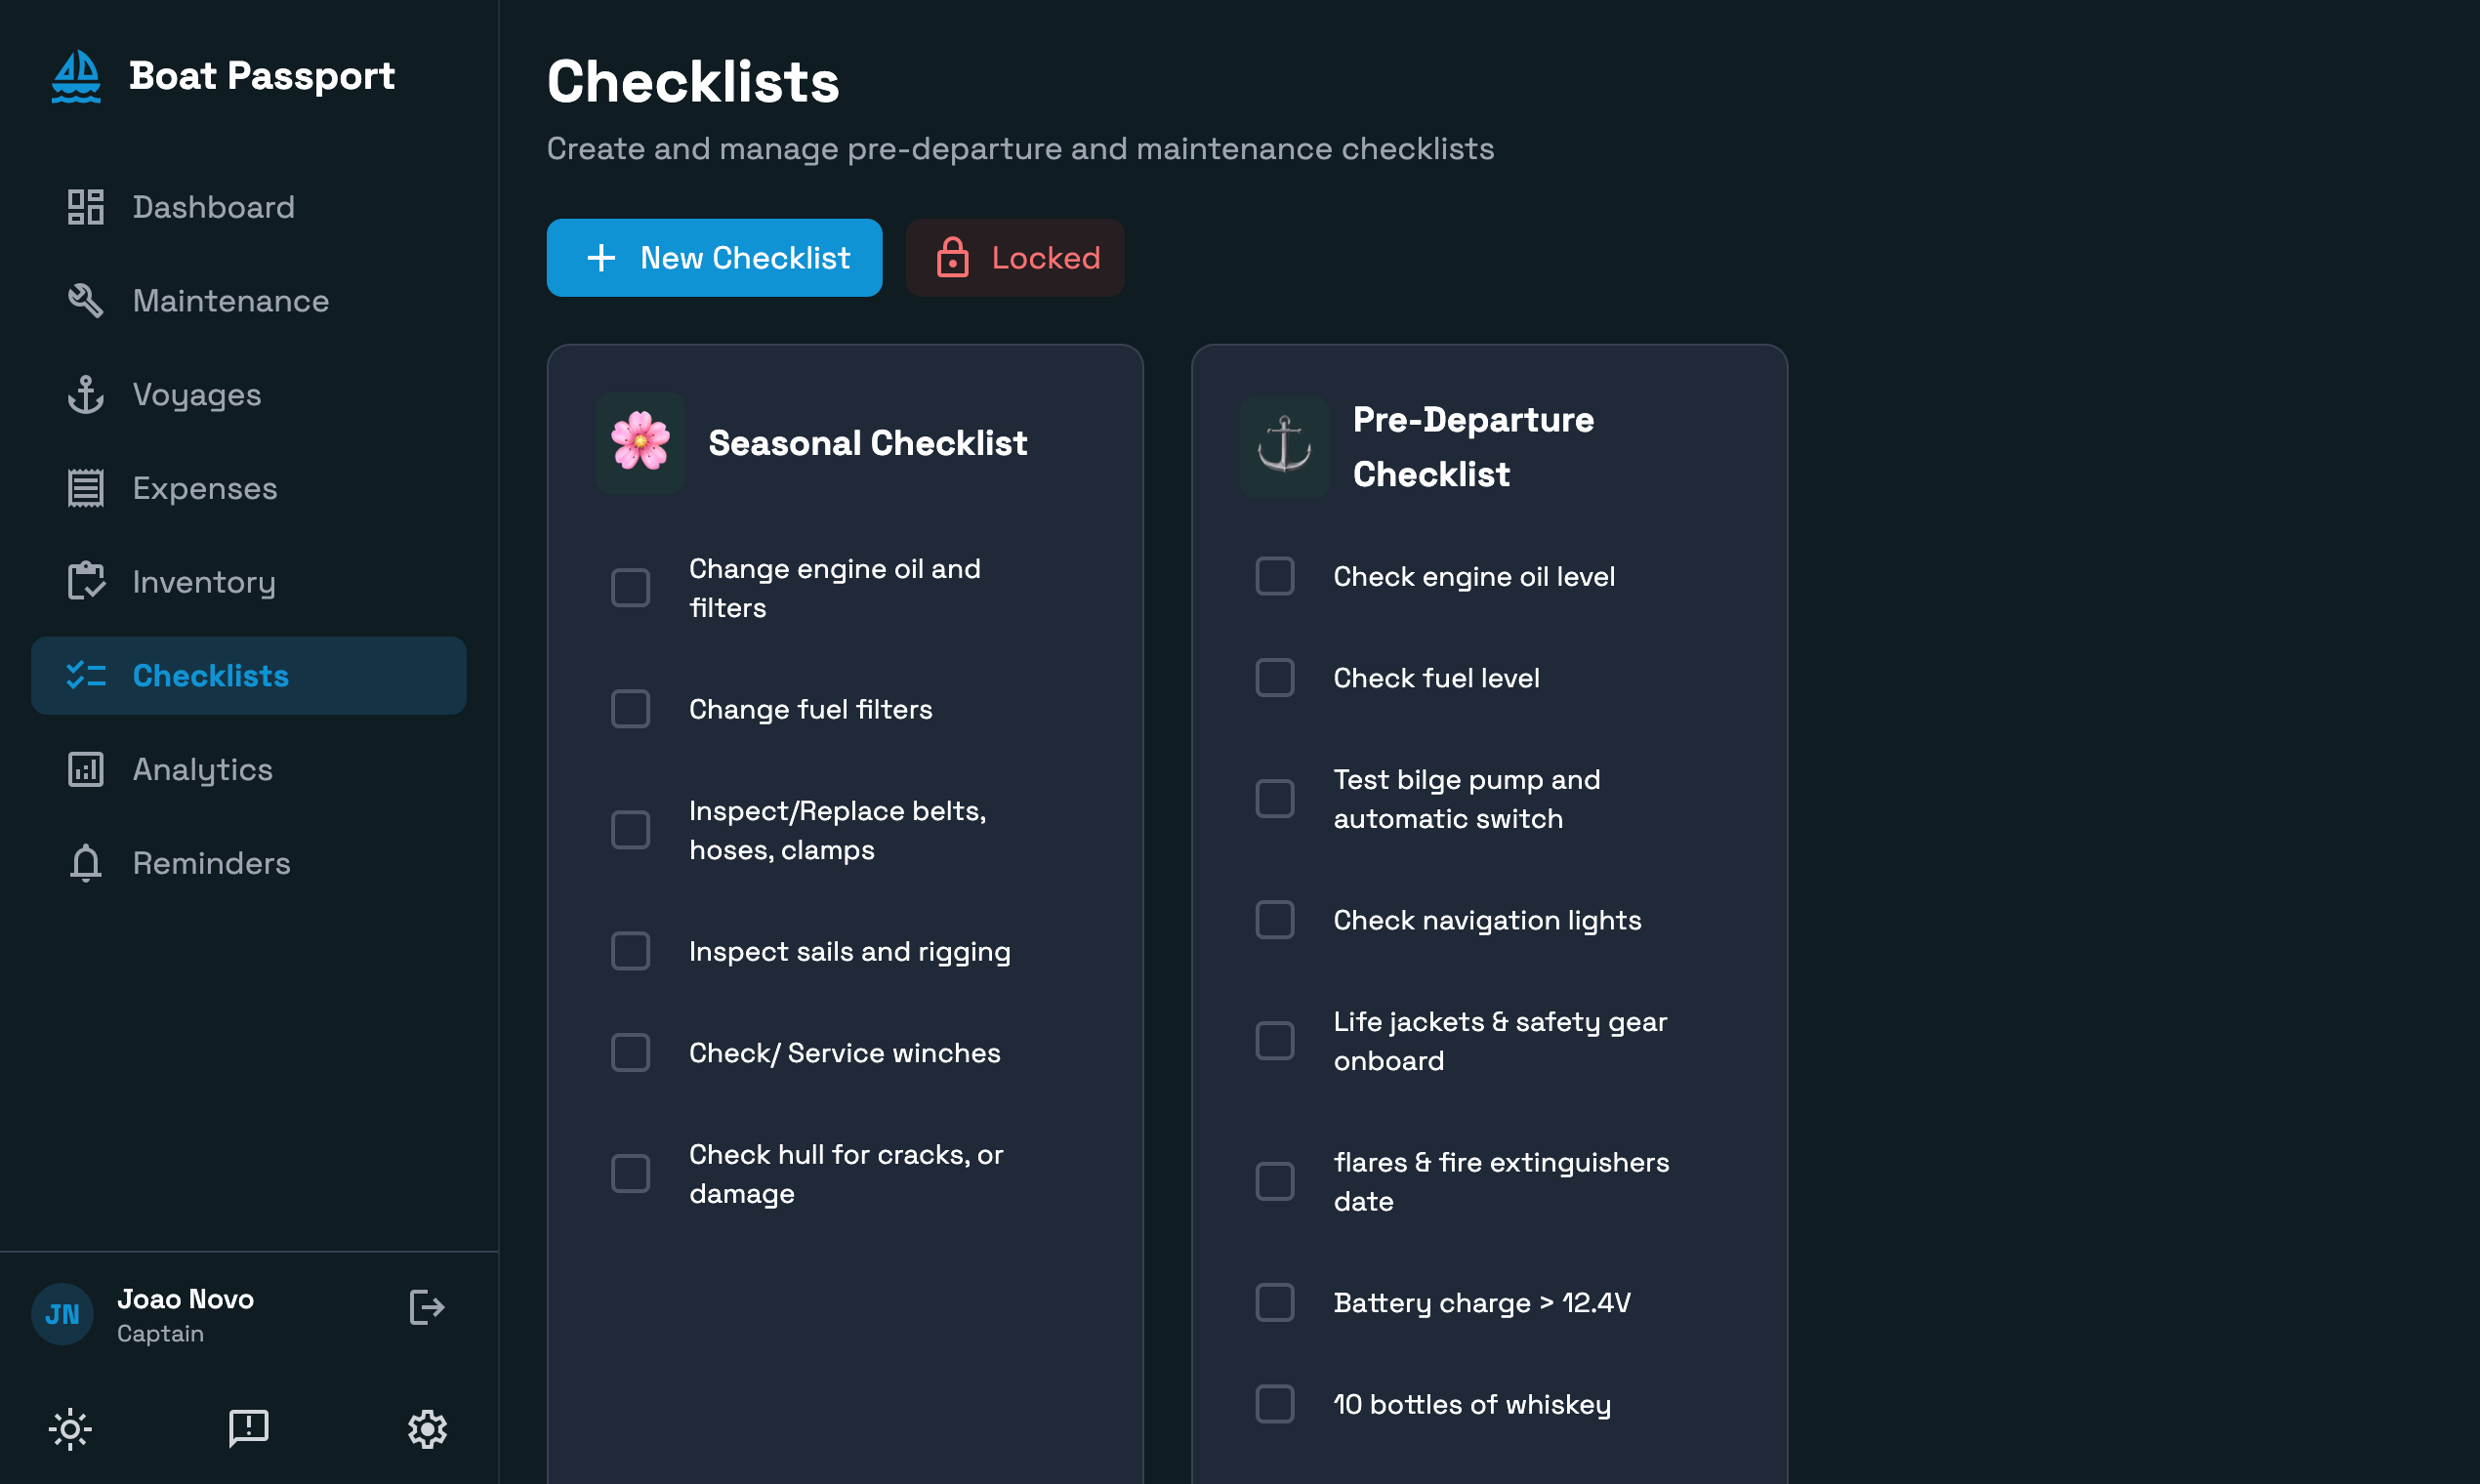
Task: Click the Locked button
Action: (x=1015, y=258)
